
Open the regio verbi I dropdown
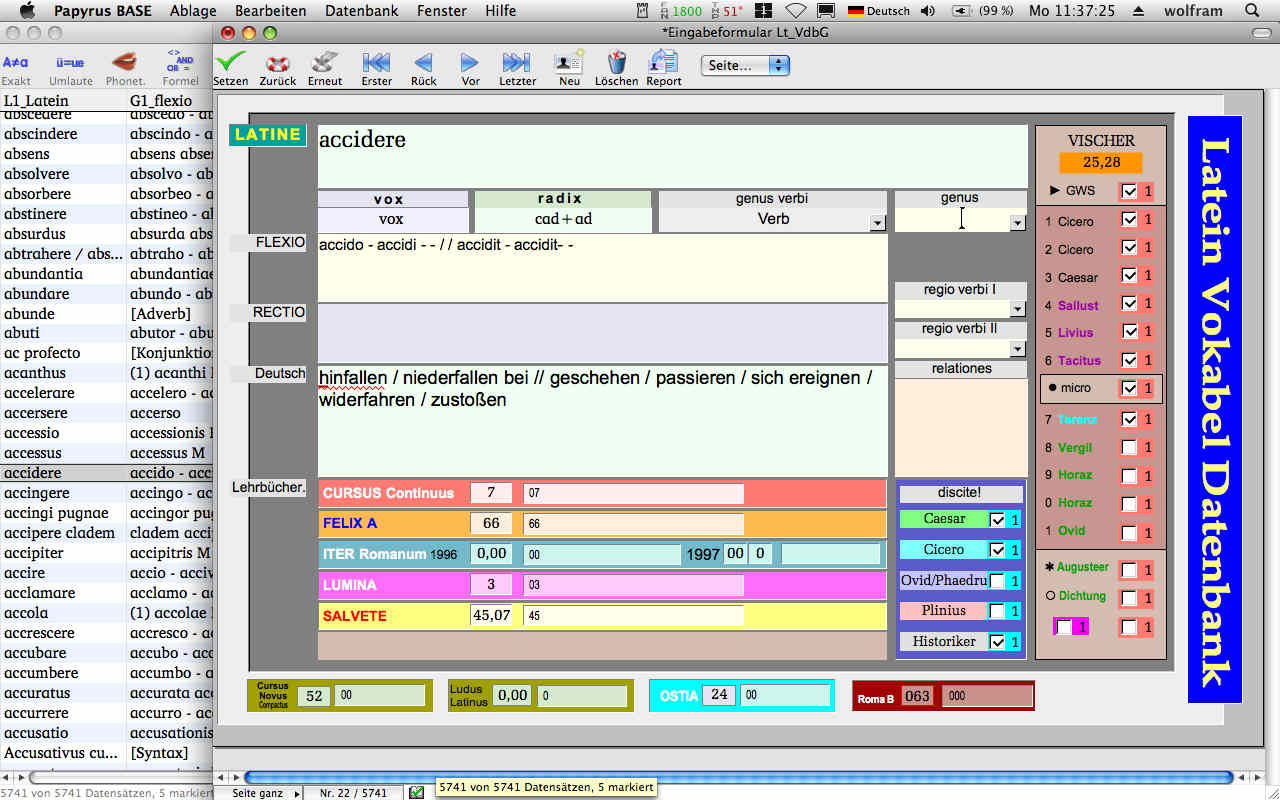(x=1018, y=310)
